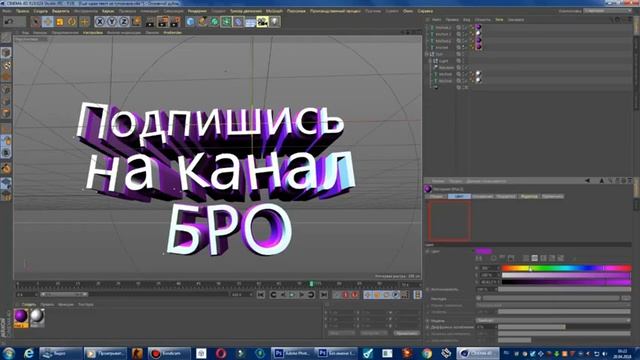
Task: Open the Render Settings icon
Action: [x=175, y=22]
